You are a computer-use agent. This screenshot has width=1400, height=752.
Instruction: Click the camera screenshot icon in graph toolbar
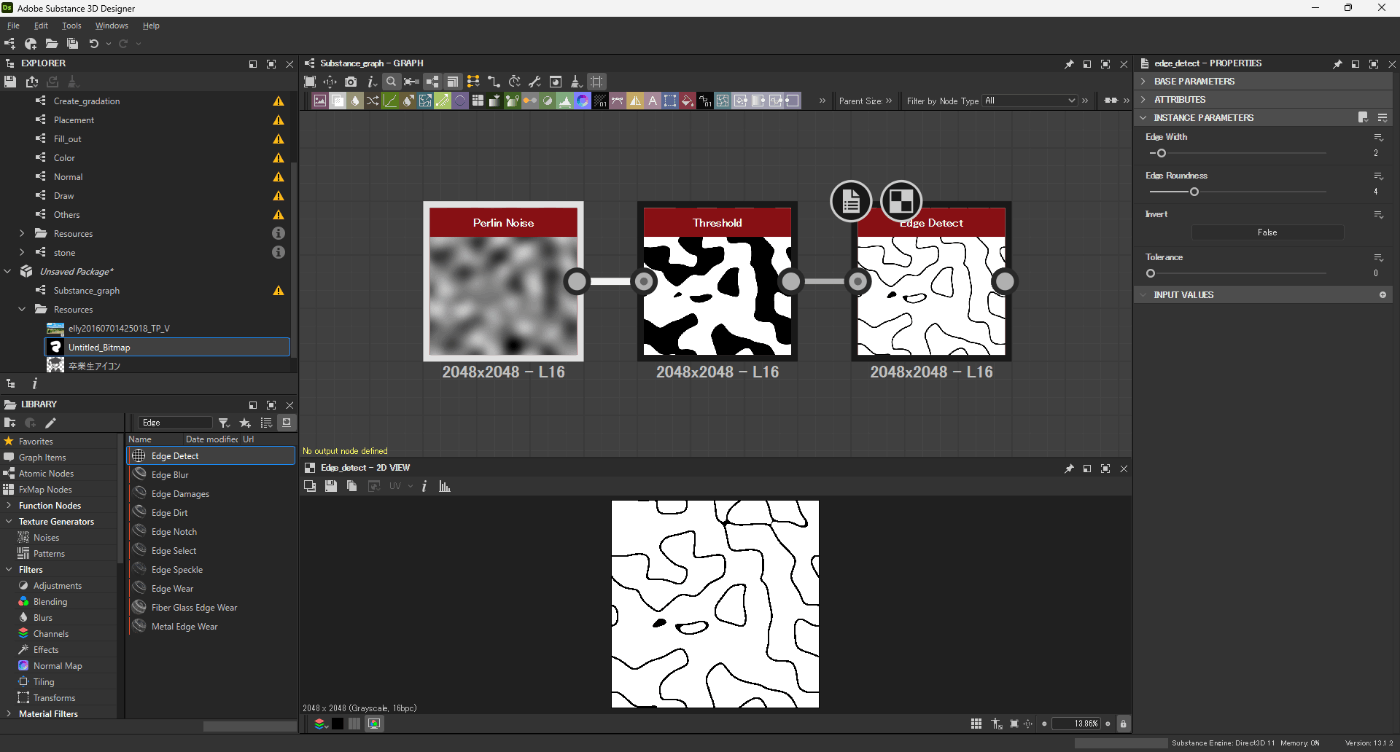351,82
